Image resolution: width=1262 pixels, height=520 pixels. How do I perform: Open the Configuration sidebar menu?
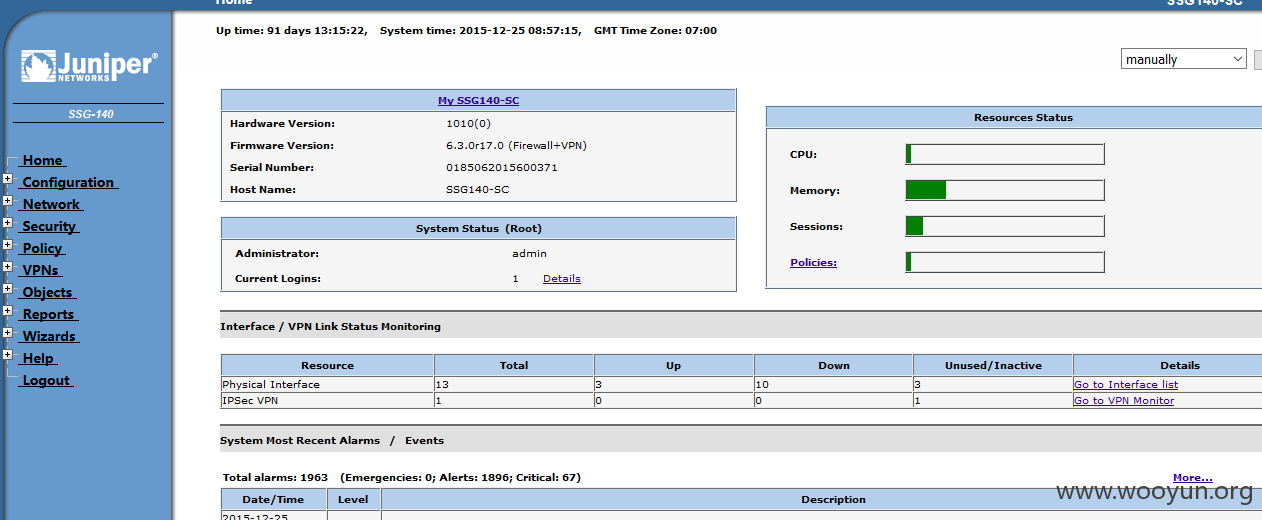[x=68, y=182]
